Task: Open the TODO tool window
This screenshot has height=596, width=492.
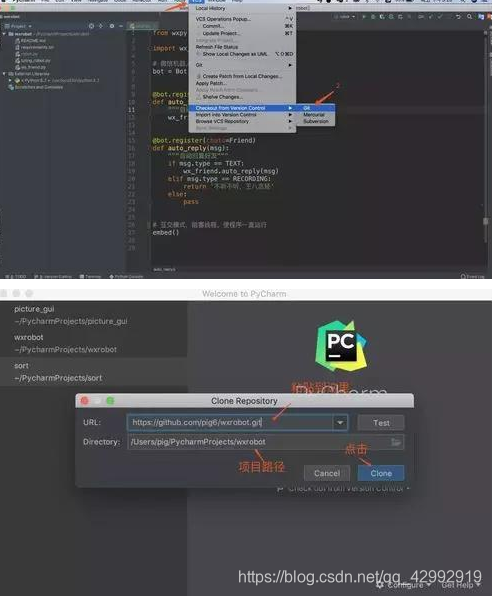Action: tap(16, 276)
